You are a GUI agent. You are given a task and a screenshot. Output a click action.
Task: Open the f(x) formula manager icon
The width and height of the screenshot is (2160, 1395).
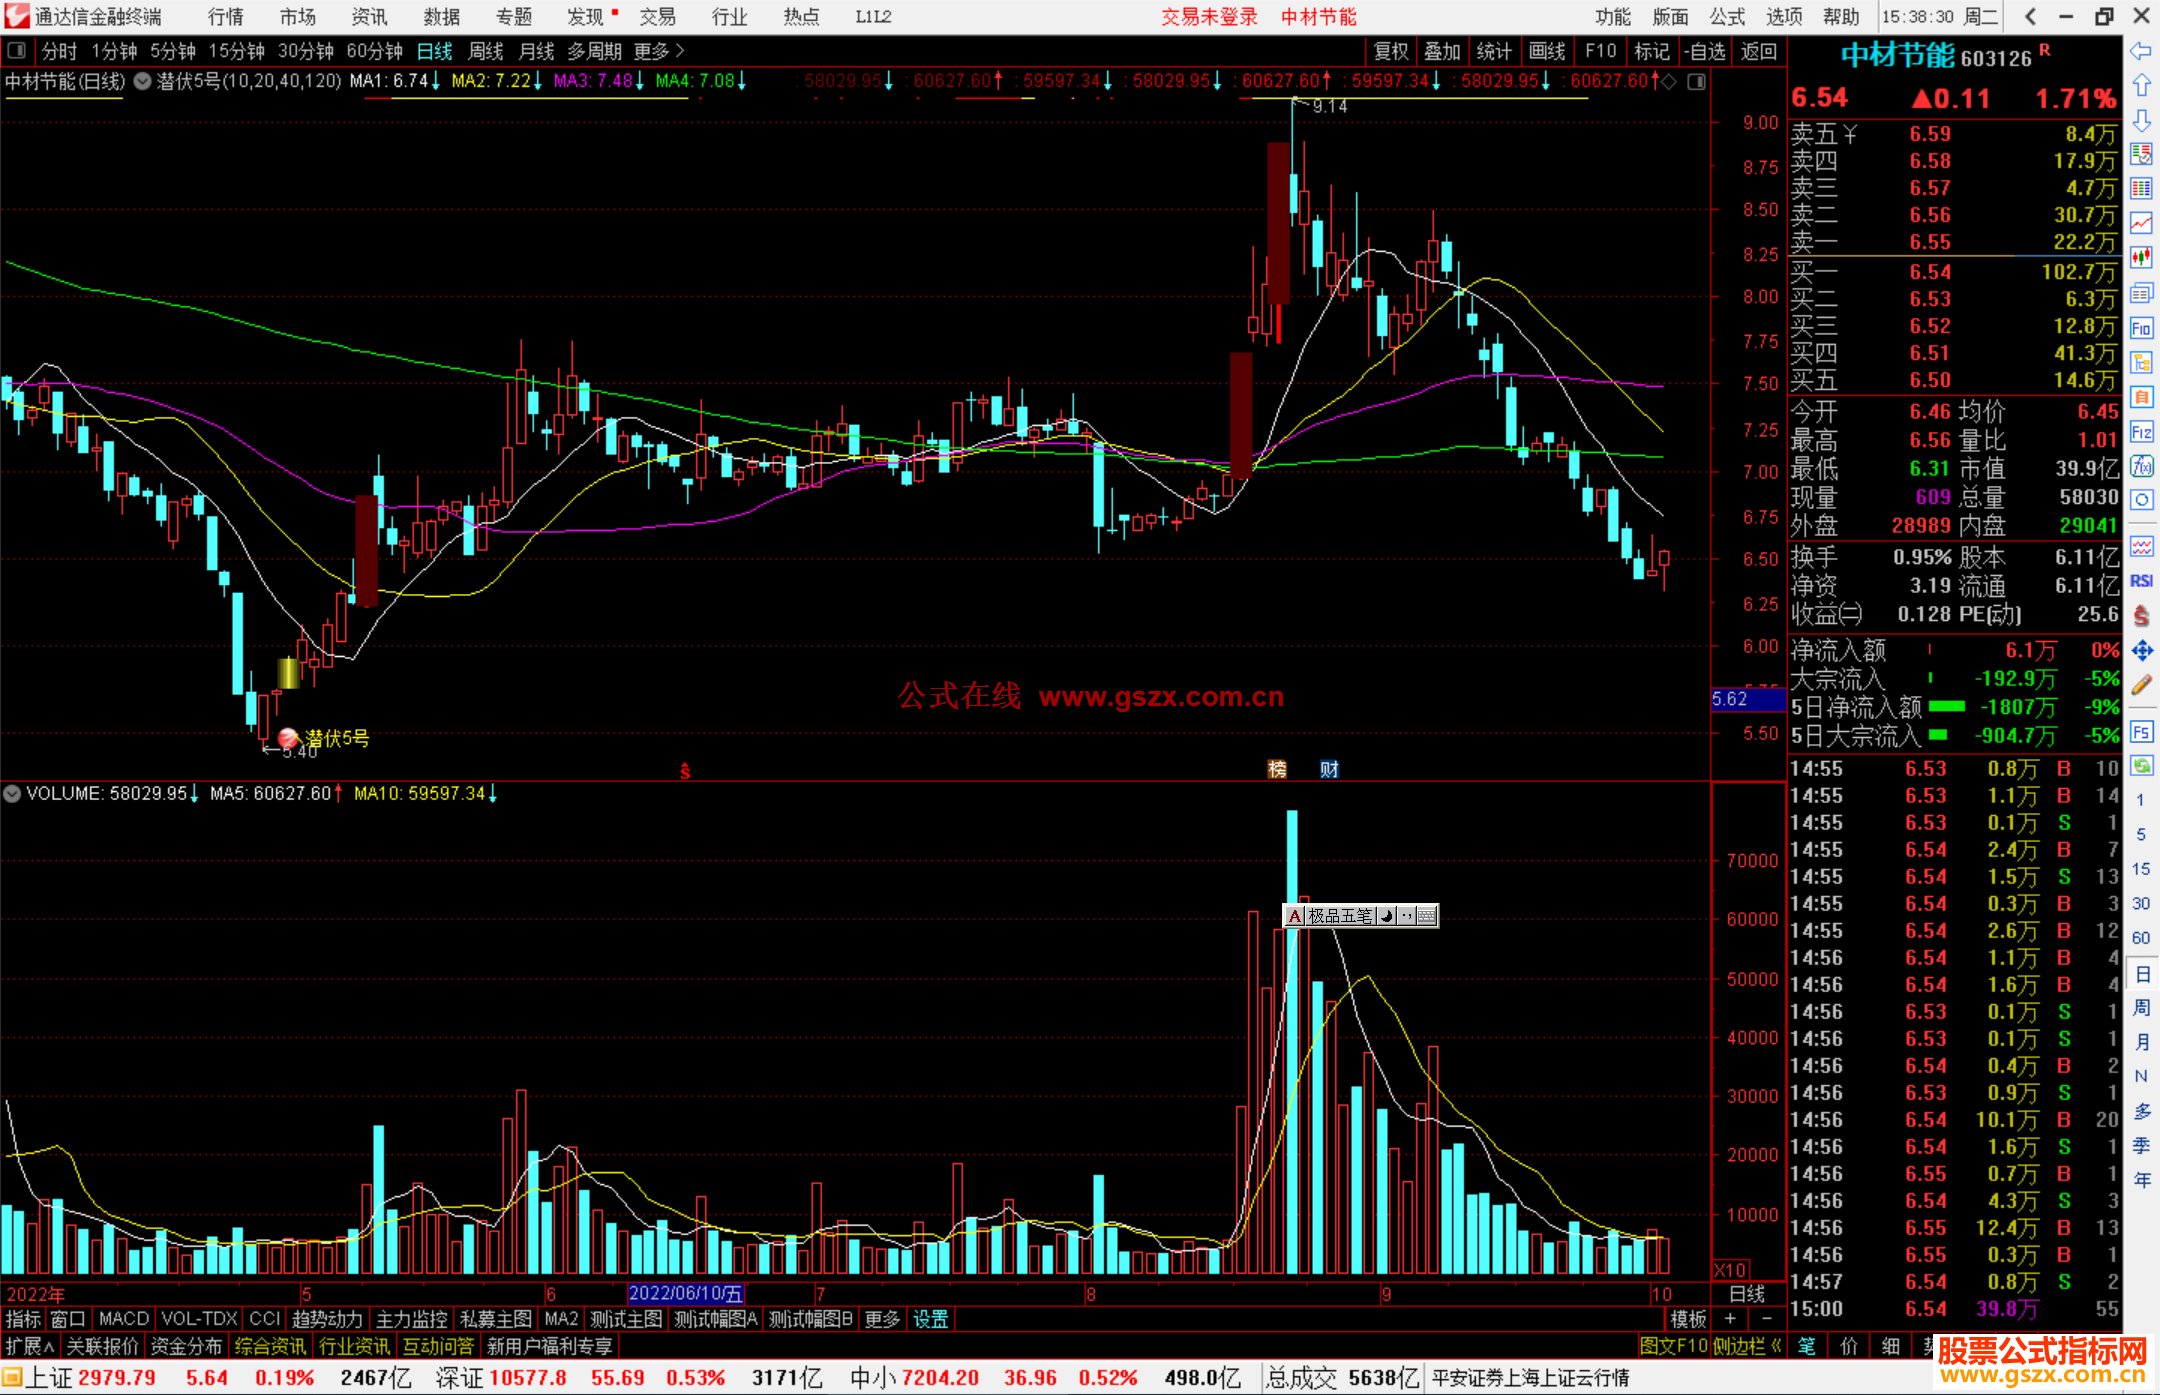(x=2141, y=466)
